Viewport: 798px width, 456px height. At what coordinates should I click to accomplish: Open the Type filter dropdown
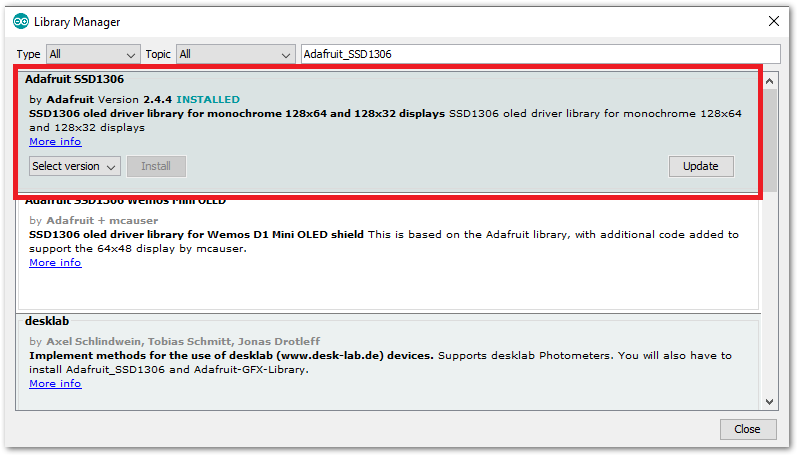(x=93, y=54)
